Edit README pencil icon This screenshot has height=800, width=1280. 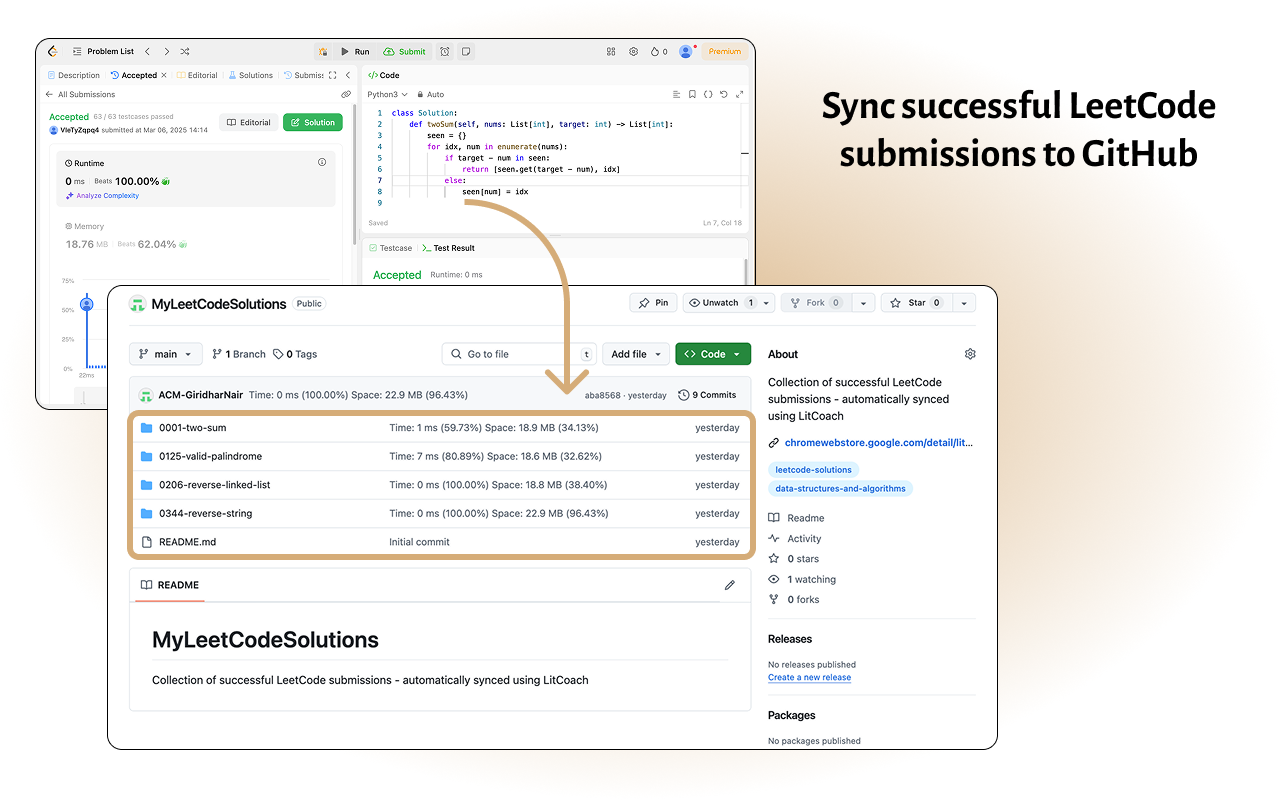tap(730, 585)
